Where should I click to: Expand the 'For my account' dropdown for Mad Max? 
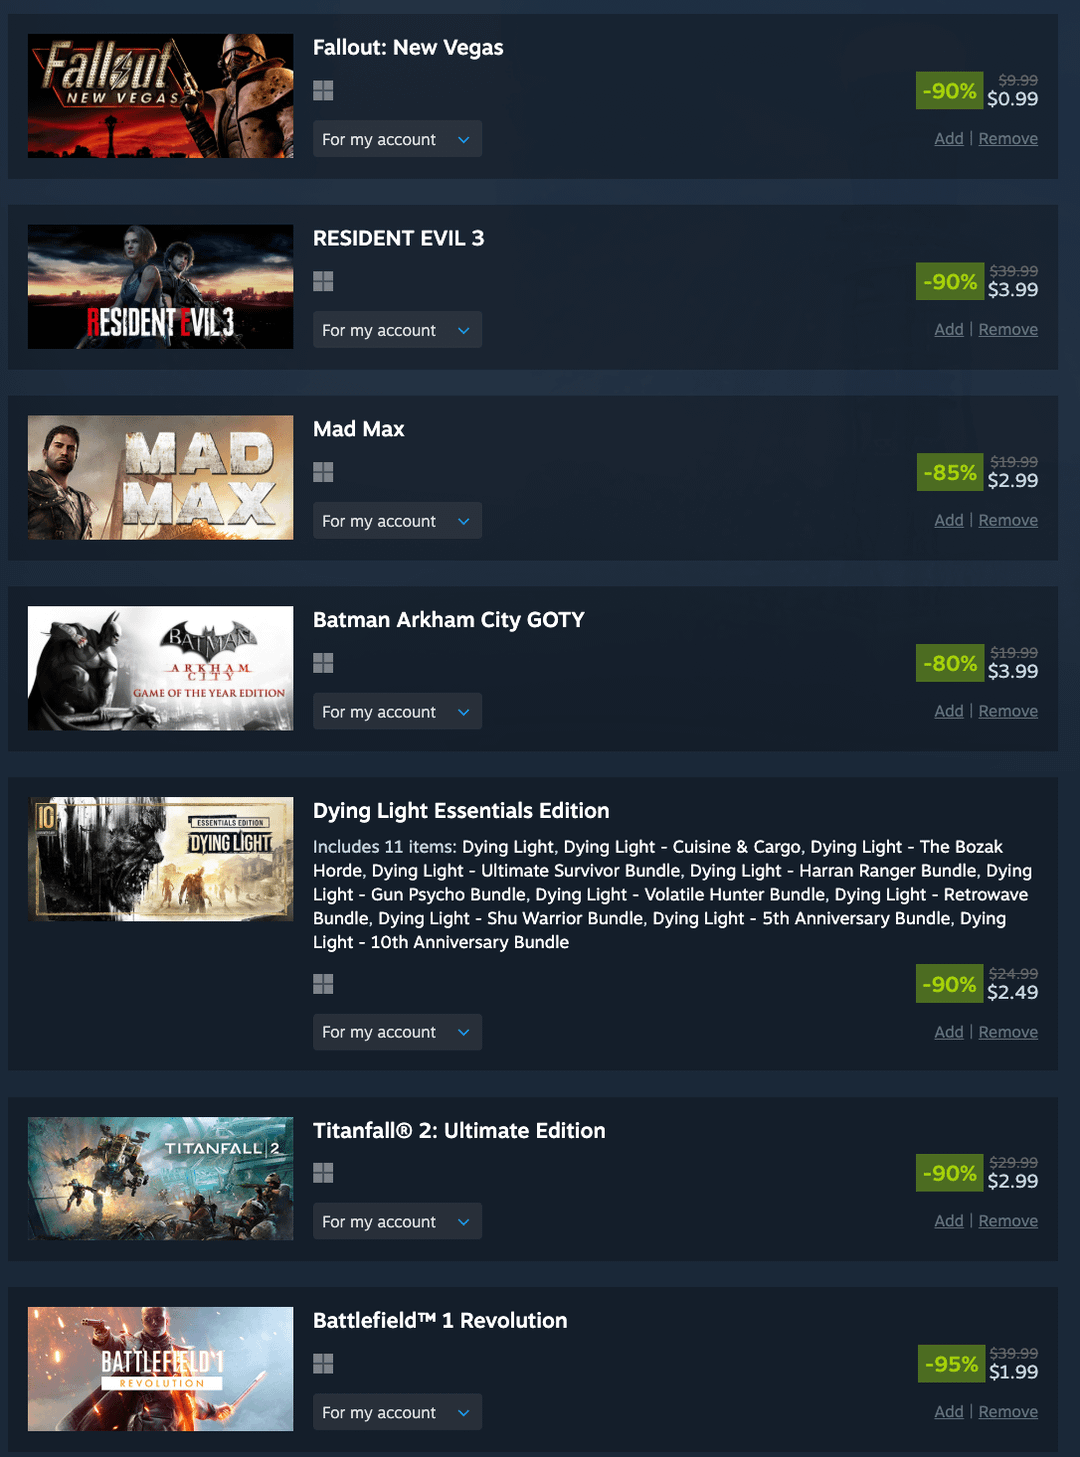click(397, 521)
